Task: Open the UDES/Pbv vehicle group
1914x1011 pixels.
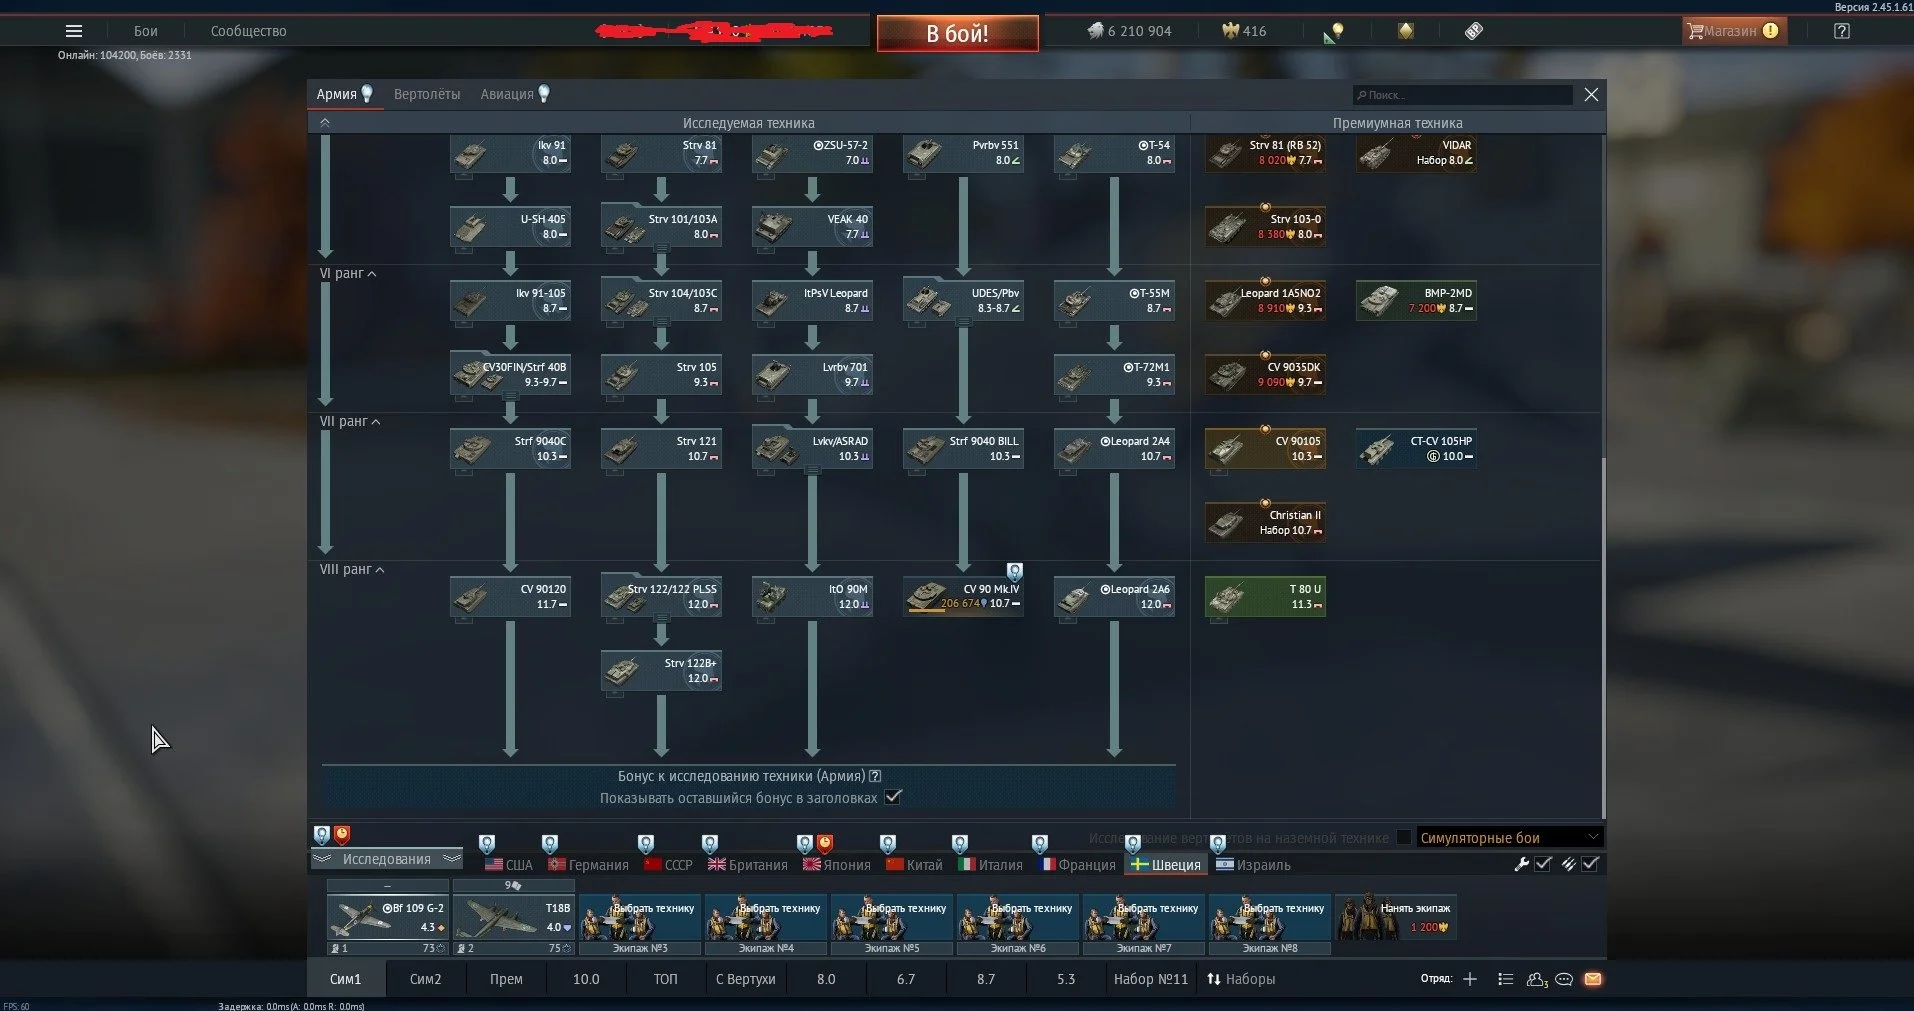Action: point(963,301)
